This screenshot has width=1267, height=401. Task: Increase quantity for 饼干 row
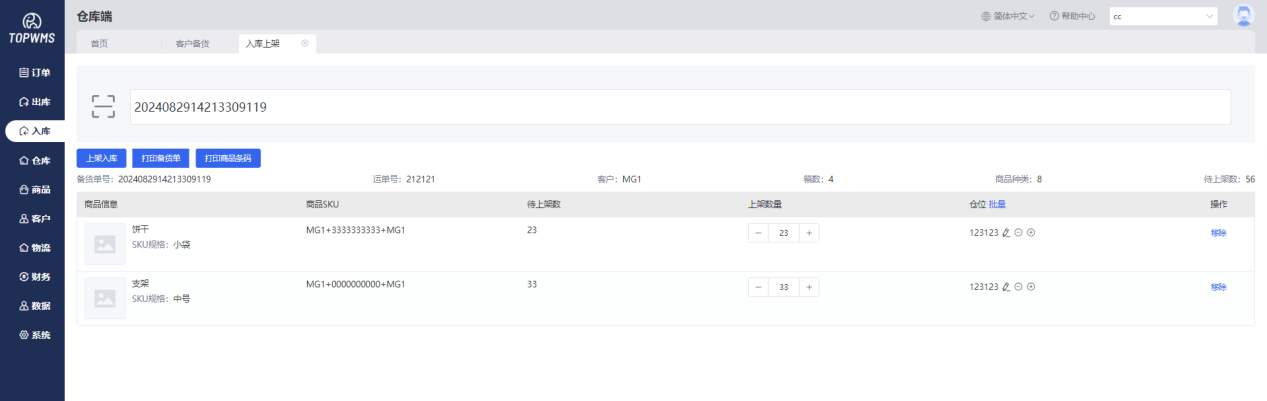tap(810, 233)
